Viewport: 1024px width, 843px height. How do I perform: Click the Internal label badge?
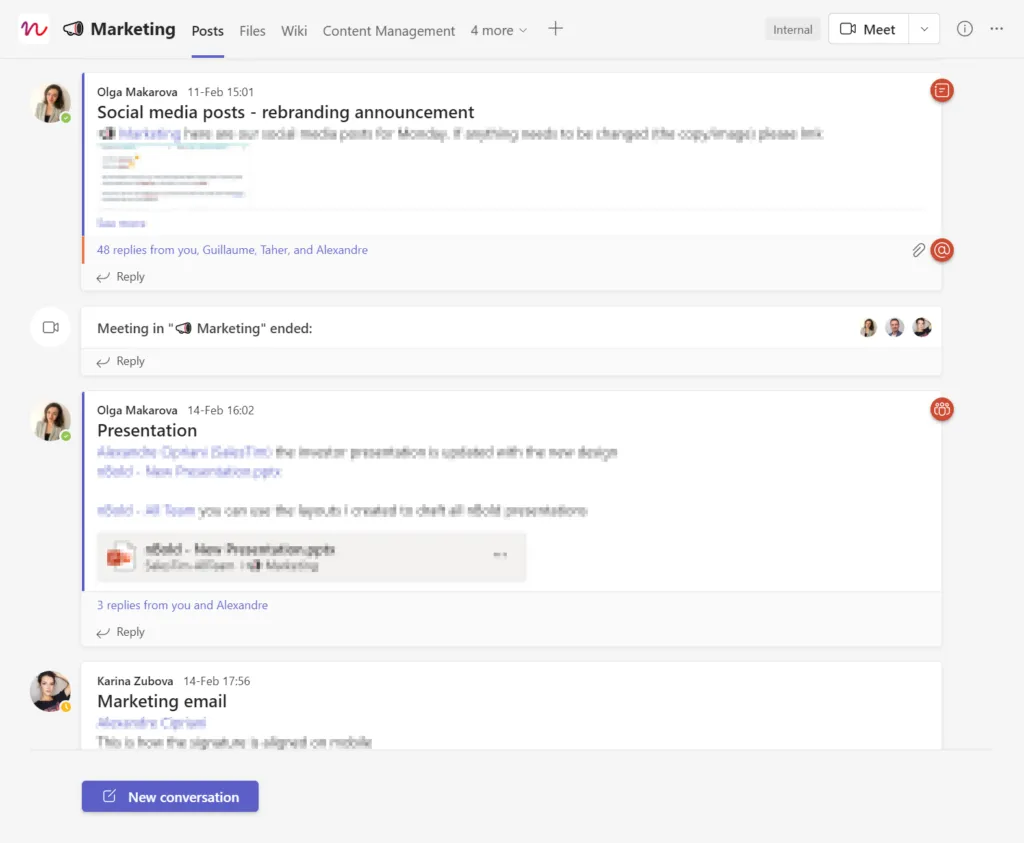pos(792,29)
